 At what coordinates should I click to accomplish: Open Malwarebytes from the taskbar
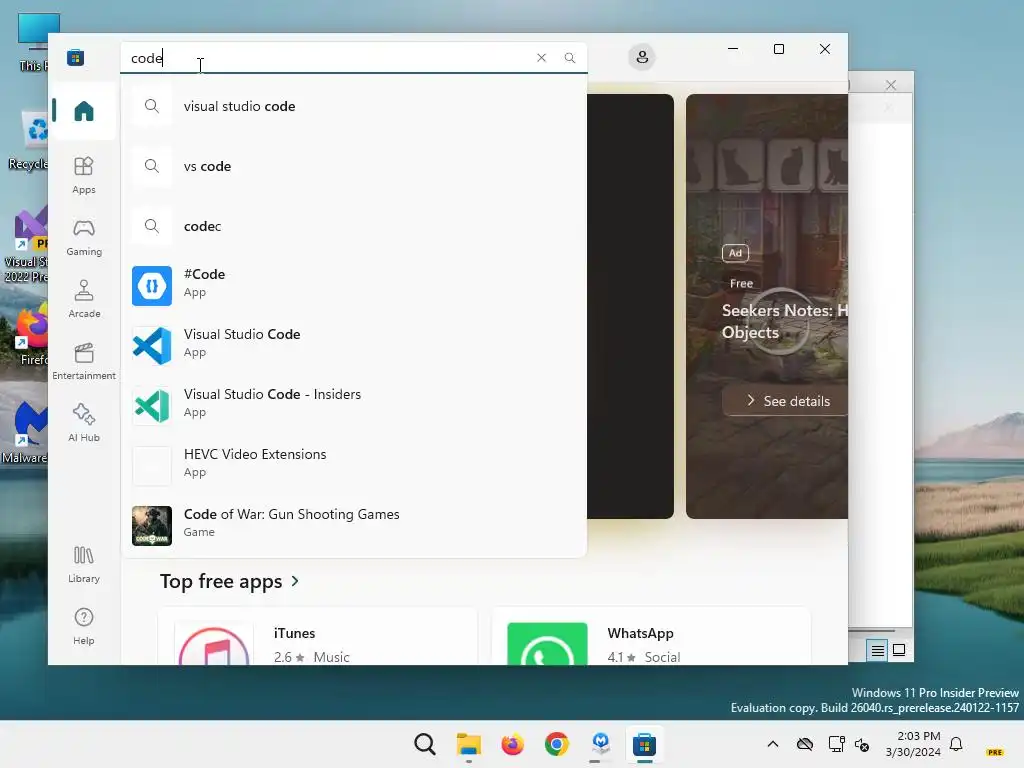[x=600, y=744]
